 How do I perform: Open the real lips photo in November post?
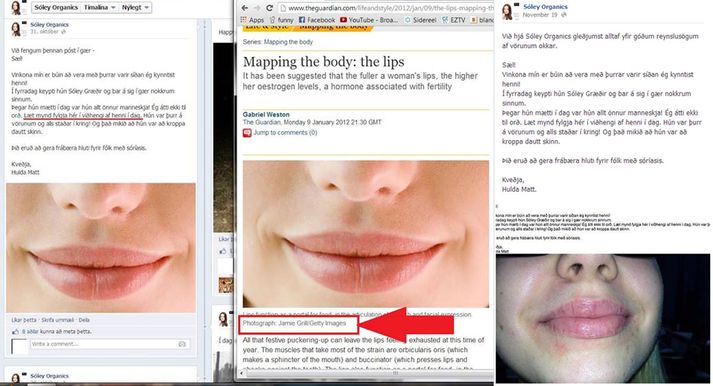tap(603, 318)
